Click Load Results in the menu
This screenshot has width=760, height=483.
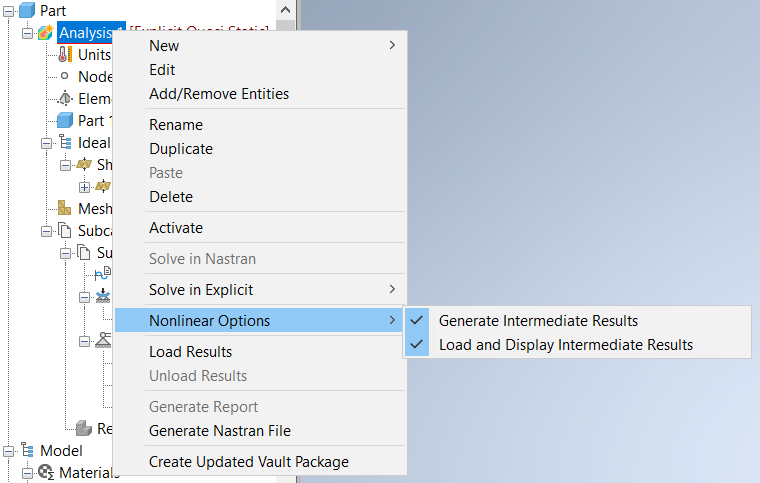(x=190, y=352)
